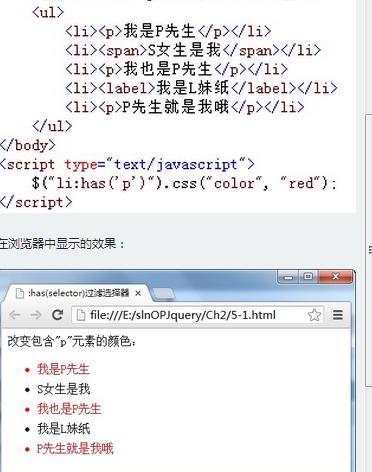Click the closing </script> tag line
This screenshot has height=472, width=372.
click(36, 203)
